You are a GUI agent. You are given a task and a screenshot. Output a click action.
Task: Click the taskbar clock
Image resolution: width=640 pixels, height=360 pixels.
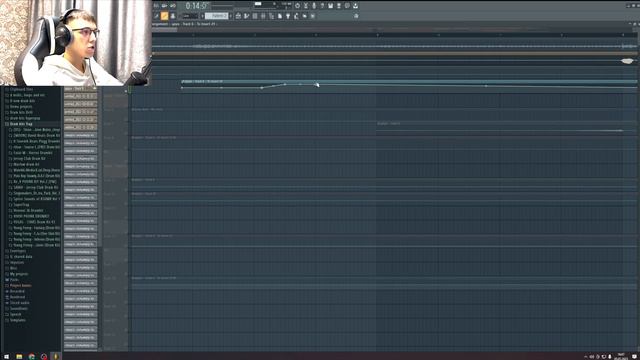(x=621, y=356)
